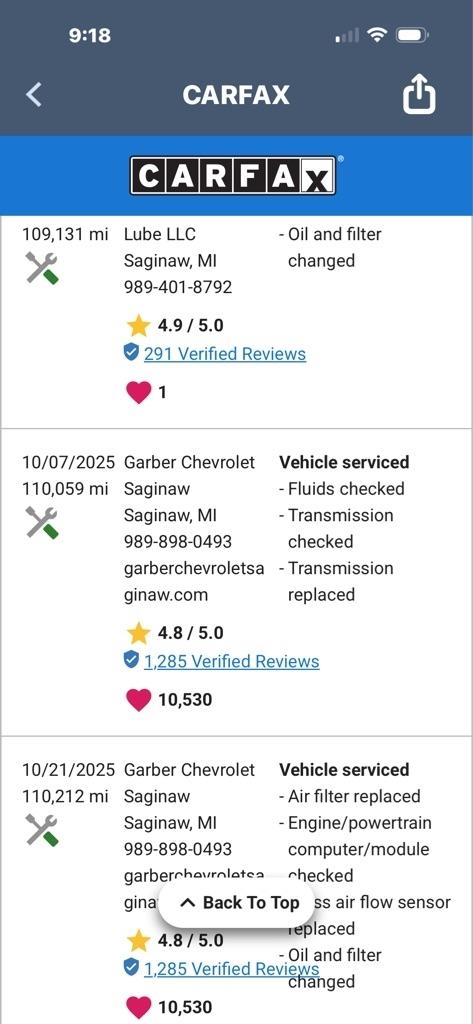Open 291 Verified Reviews link

[225, 354]
